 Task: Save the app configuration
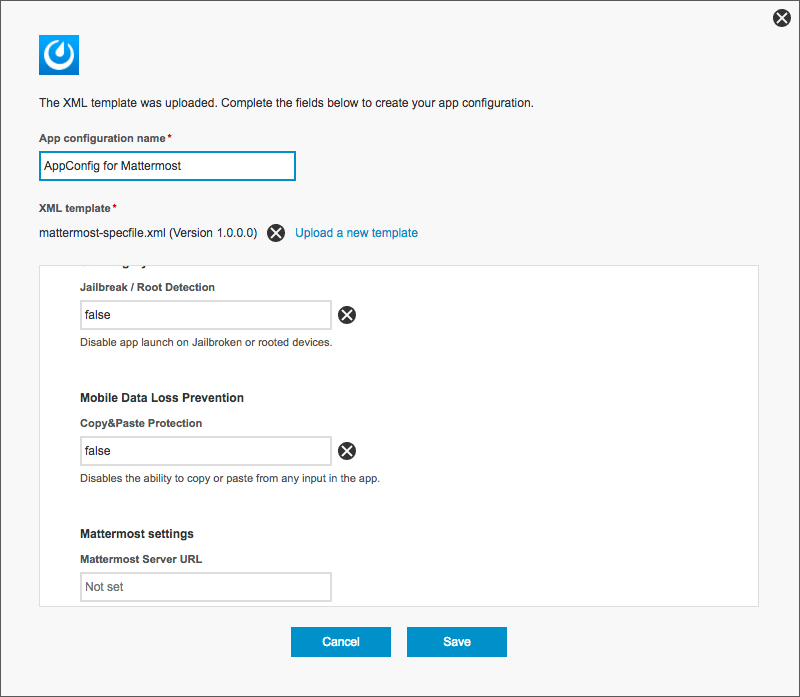[x=457, y=642]
